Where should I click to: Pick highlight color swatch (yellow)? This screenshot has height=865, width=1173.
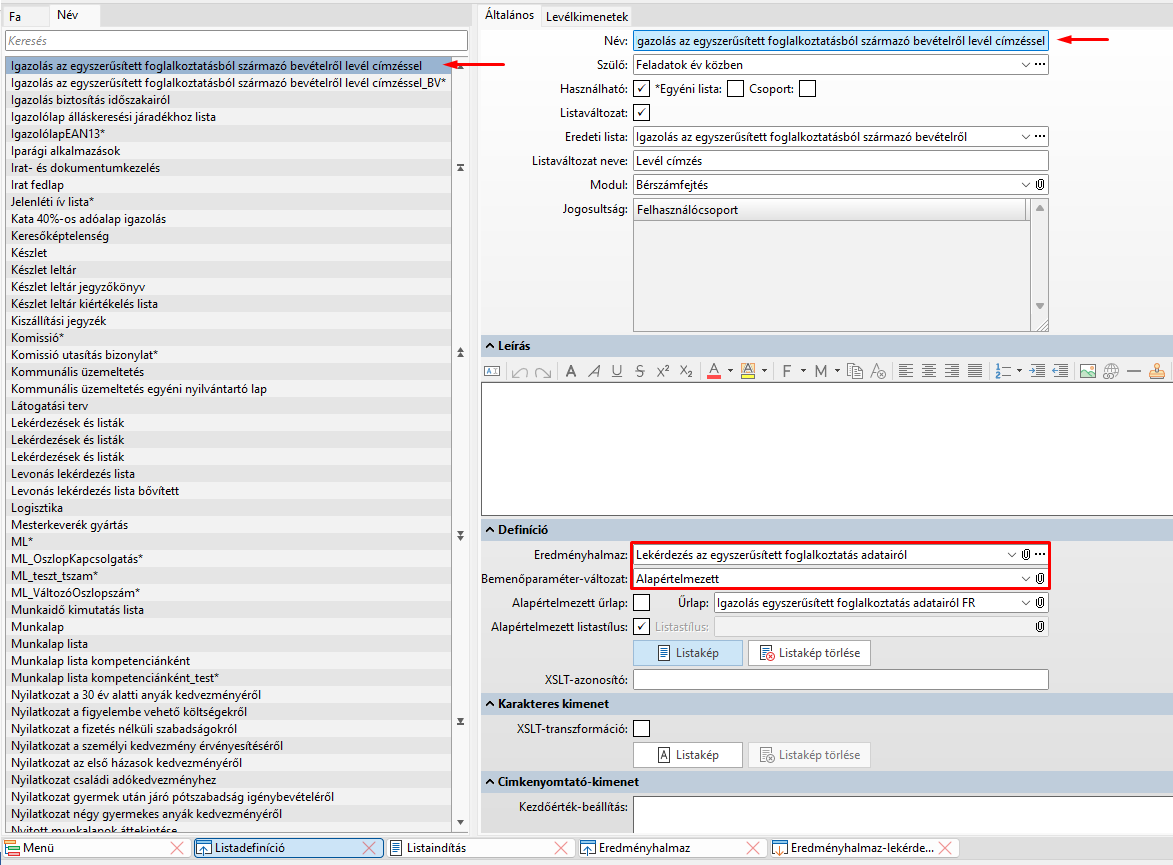[747, 371]
